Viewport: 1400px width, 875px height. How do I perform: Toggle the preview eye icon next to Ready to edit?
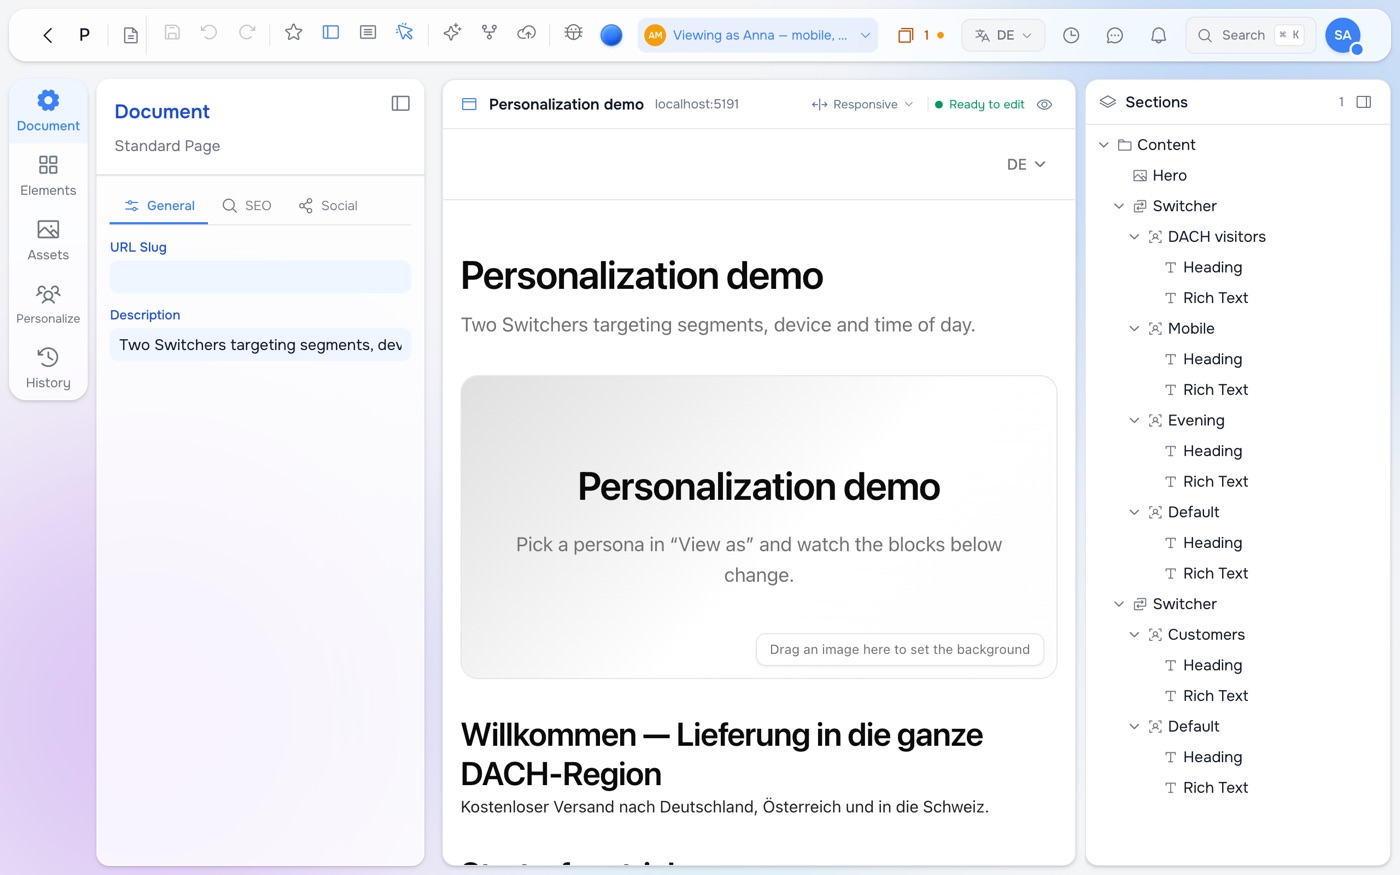coord(1044,104)
